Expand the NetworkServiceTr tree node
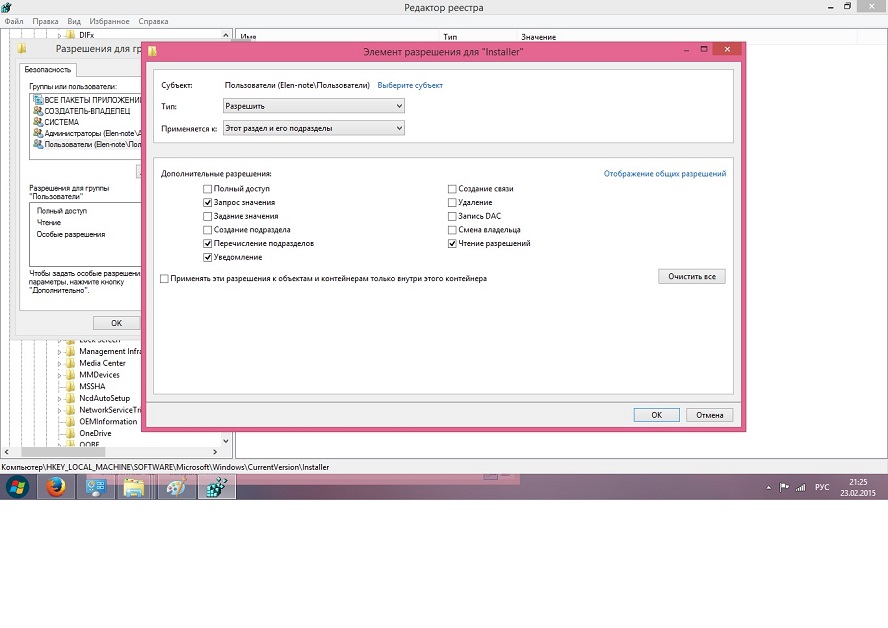This screenshot has height=628, width=888. 59,410
